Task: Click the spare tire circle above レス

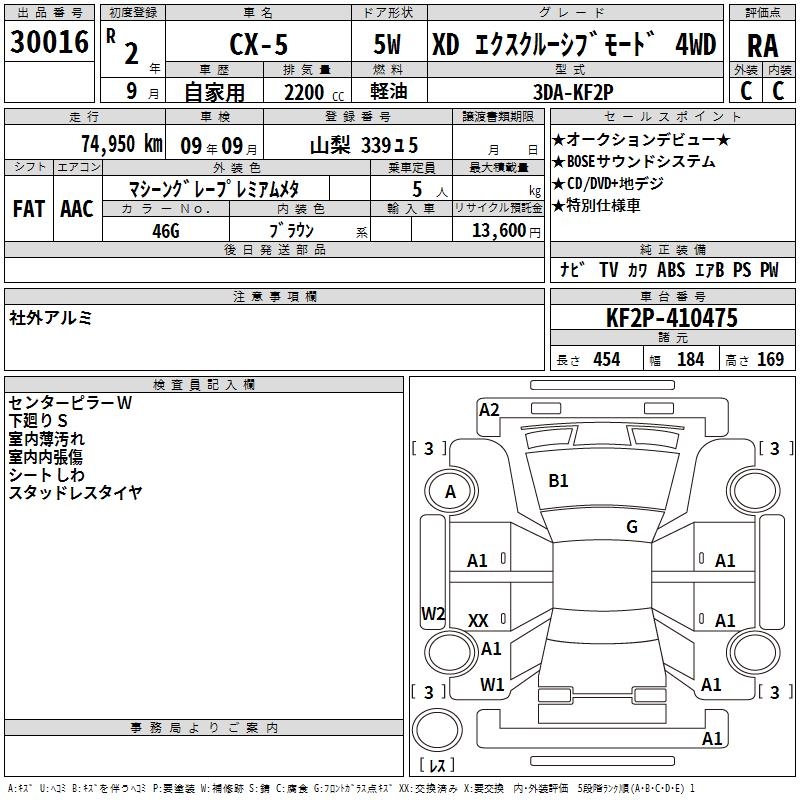Action: 437,730
